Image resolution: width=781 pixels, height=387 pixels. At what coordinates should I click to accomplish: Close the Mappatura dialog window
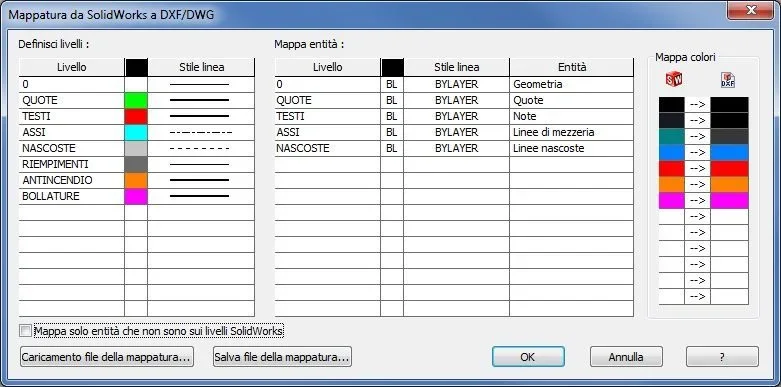click(x=750, y=10)
